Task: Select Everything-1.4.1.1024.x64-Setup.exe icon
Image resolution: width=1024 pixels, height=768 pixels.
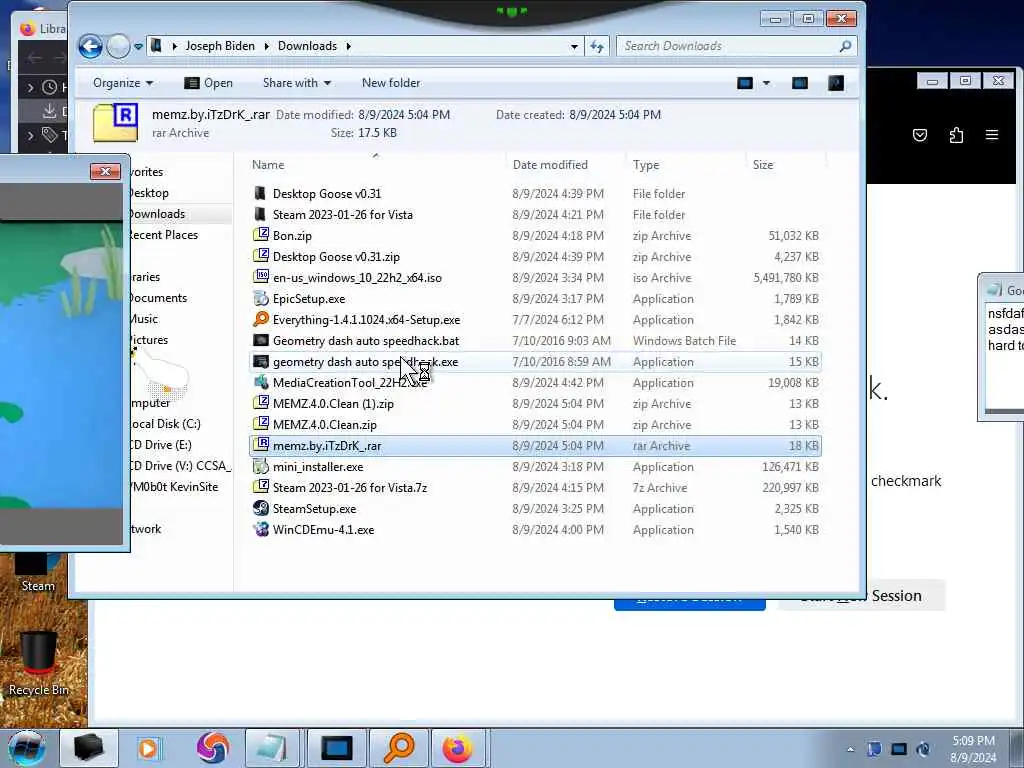Action: coord(261,319)
